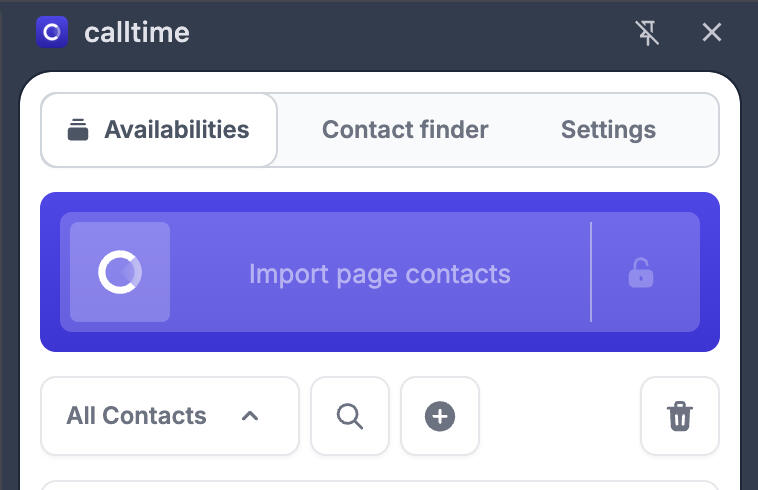
Task: Click the divider beside the padlock
Action: tap(591, 272)
